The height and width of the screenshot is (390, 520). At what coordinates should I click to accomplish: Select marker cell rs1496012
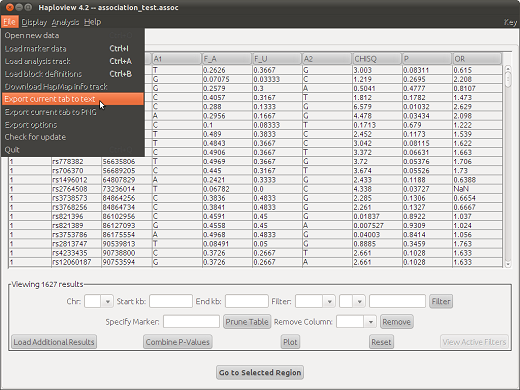tap(76, 180)
